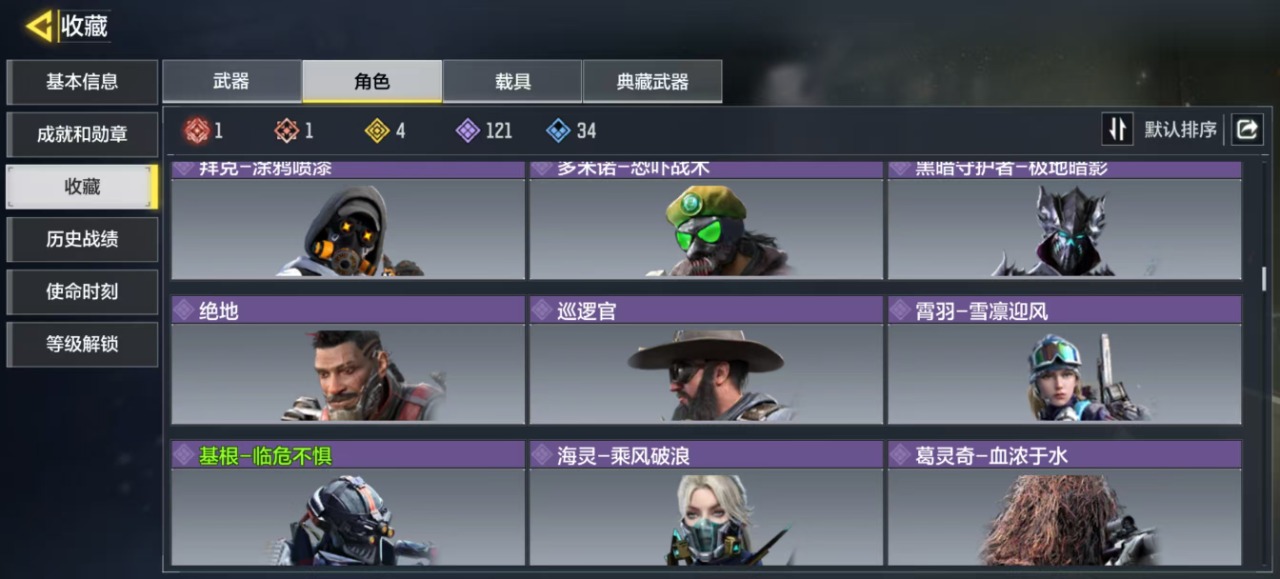Image resolution: width=1280 pixels, height=579 pixels.
Task: Go back using the yellow arrow icon
Action: pyautogui.click(x=40, y=26)
